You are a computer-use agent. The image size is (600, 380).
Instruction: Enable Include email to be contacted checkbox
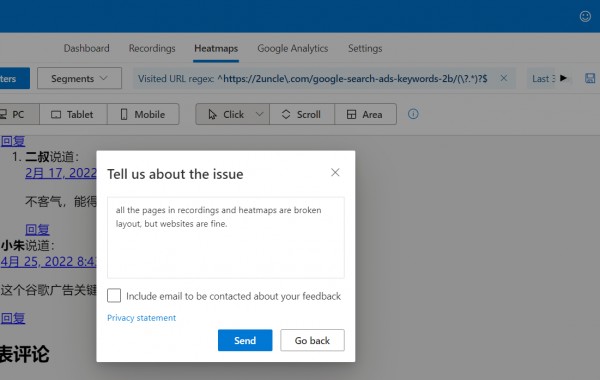click(114, 295)
